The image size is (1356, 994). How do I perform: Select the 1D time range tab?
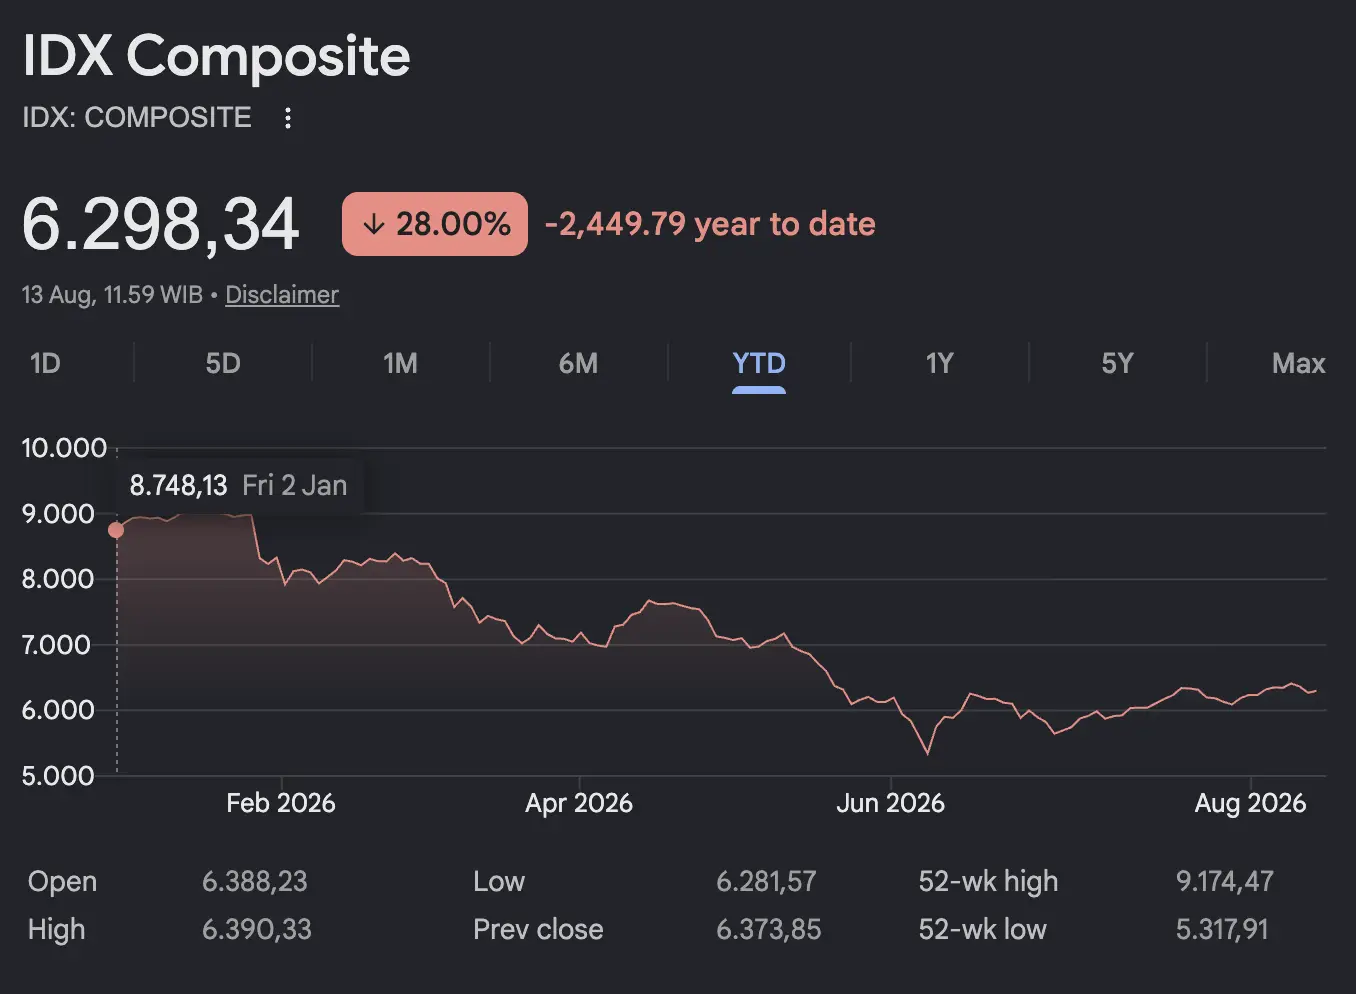[x=45, y=363]
